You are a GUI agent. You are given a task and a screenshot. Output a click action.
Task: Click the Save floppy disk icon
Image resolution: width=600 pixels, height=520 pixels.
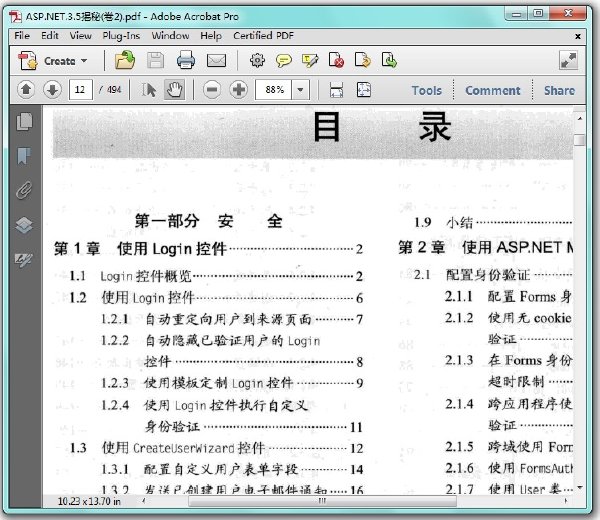(x=155, y=60)
